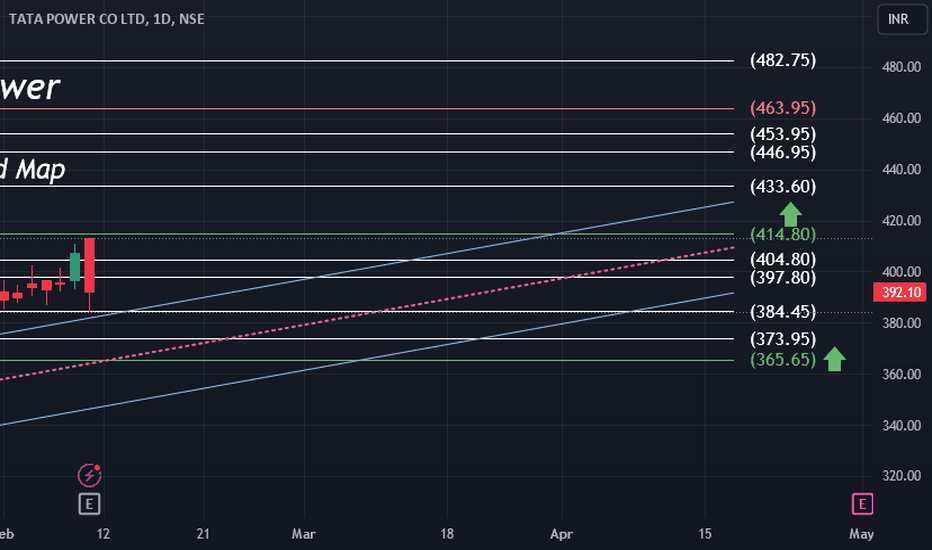Screen dimensions: 932x550
Task: Select the (446.95) level label
Action: coord(783,152)
